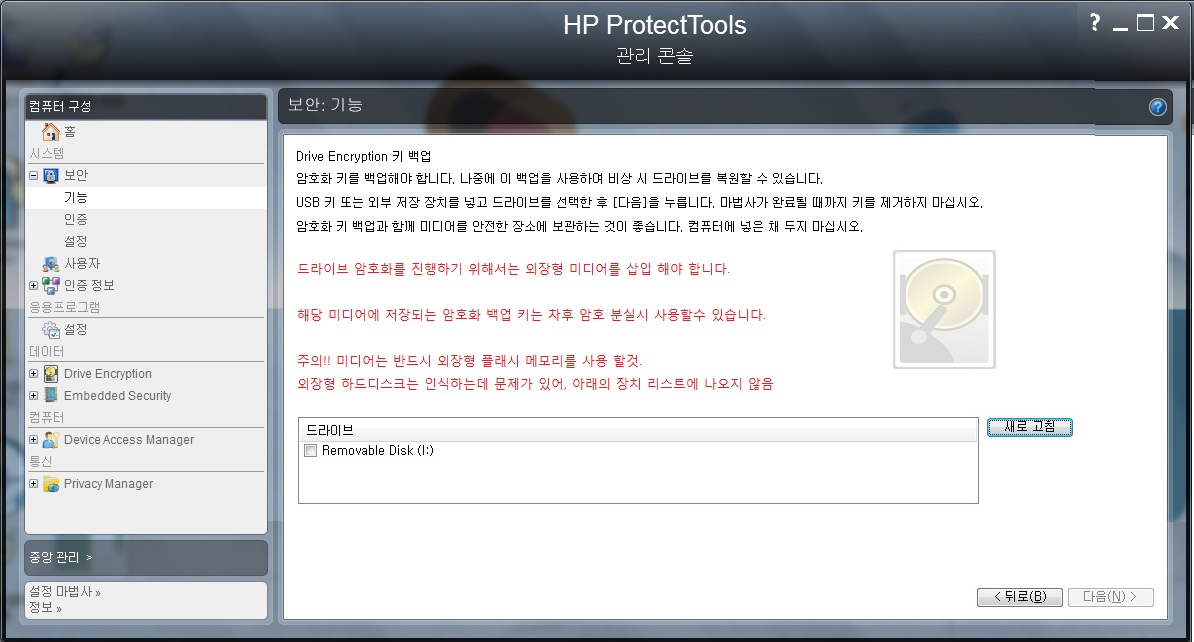
Task: Click the 사용자 users icon
Action: coord(50,264)
